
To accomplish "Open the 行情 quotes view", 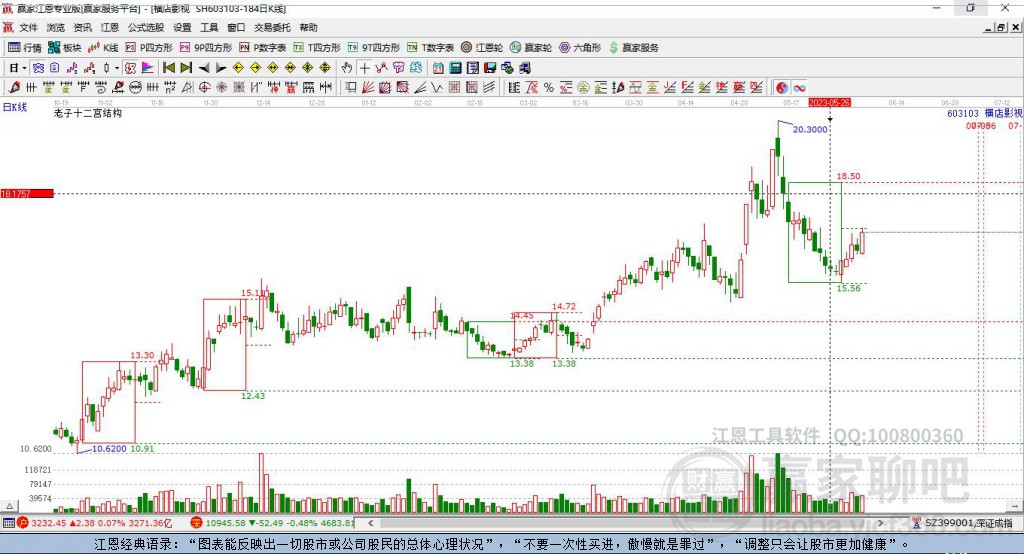I will tap(25, 48).
